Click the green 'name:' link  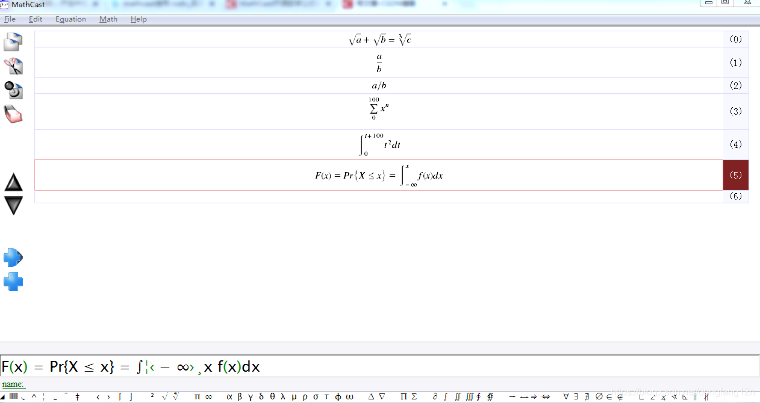[x=13, y=384]
